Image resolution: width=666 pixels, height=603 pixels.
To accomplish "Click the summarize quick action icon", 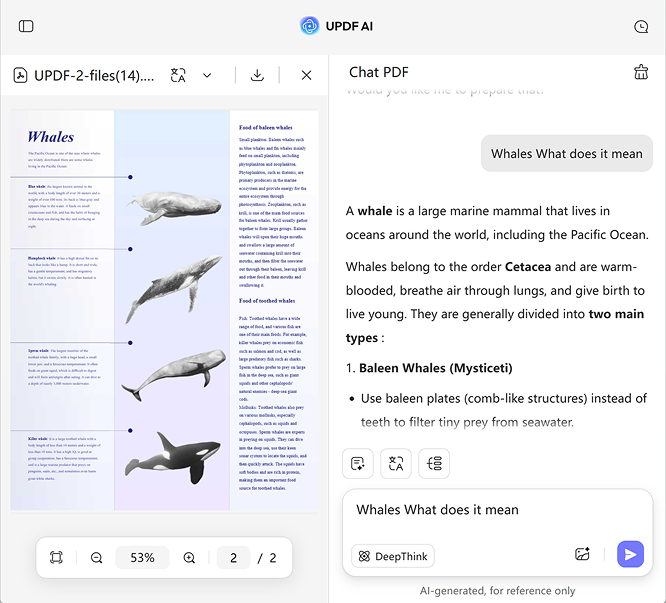I will click(x=358, y=463).
